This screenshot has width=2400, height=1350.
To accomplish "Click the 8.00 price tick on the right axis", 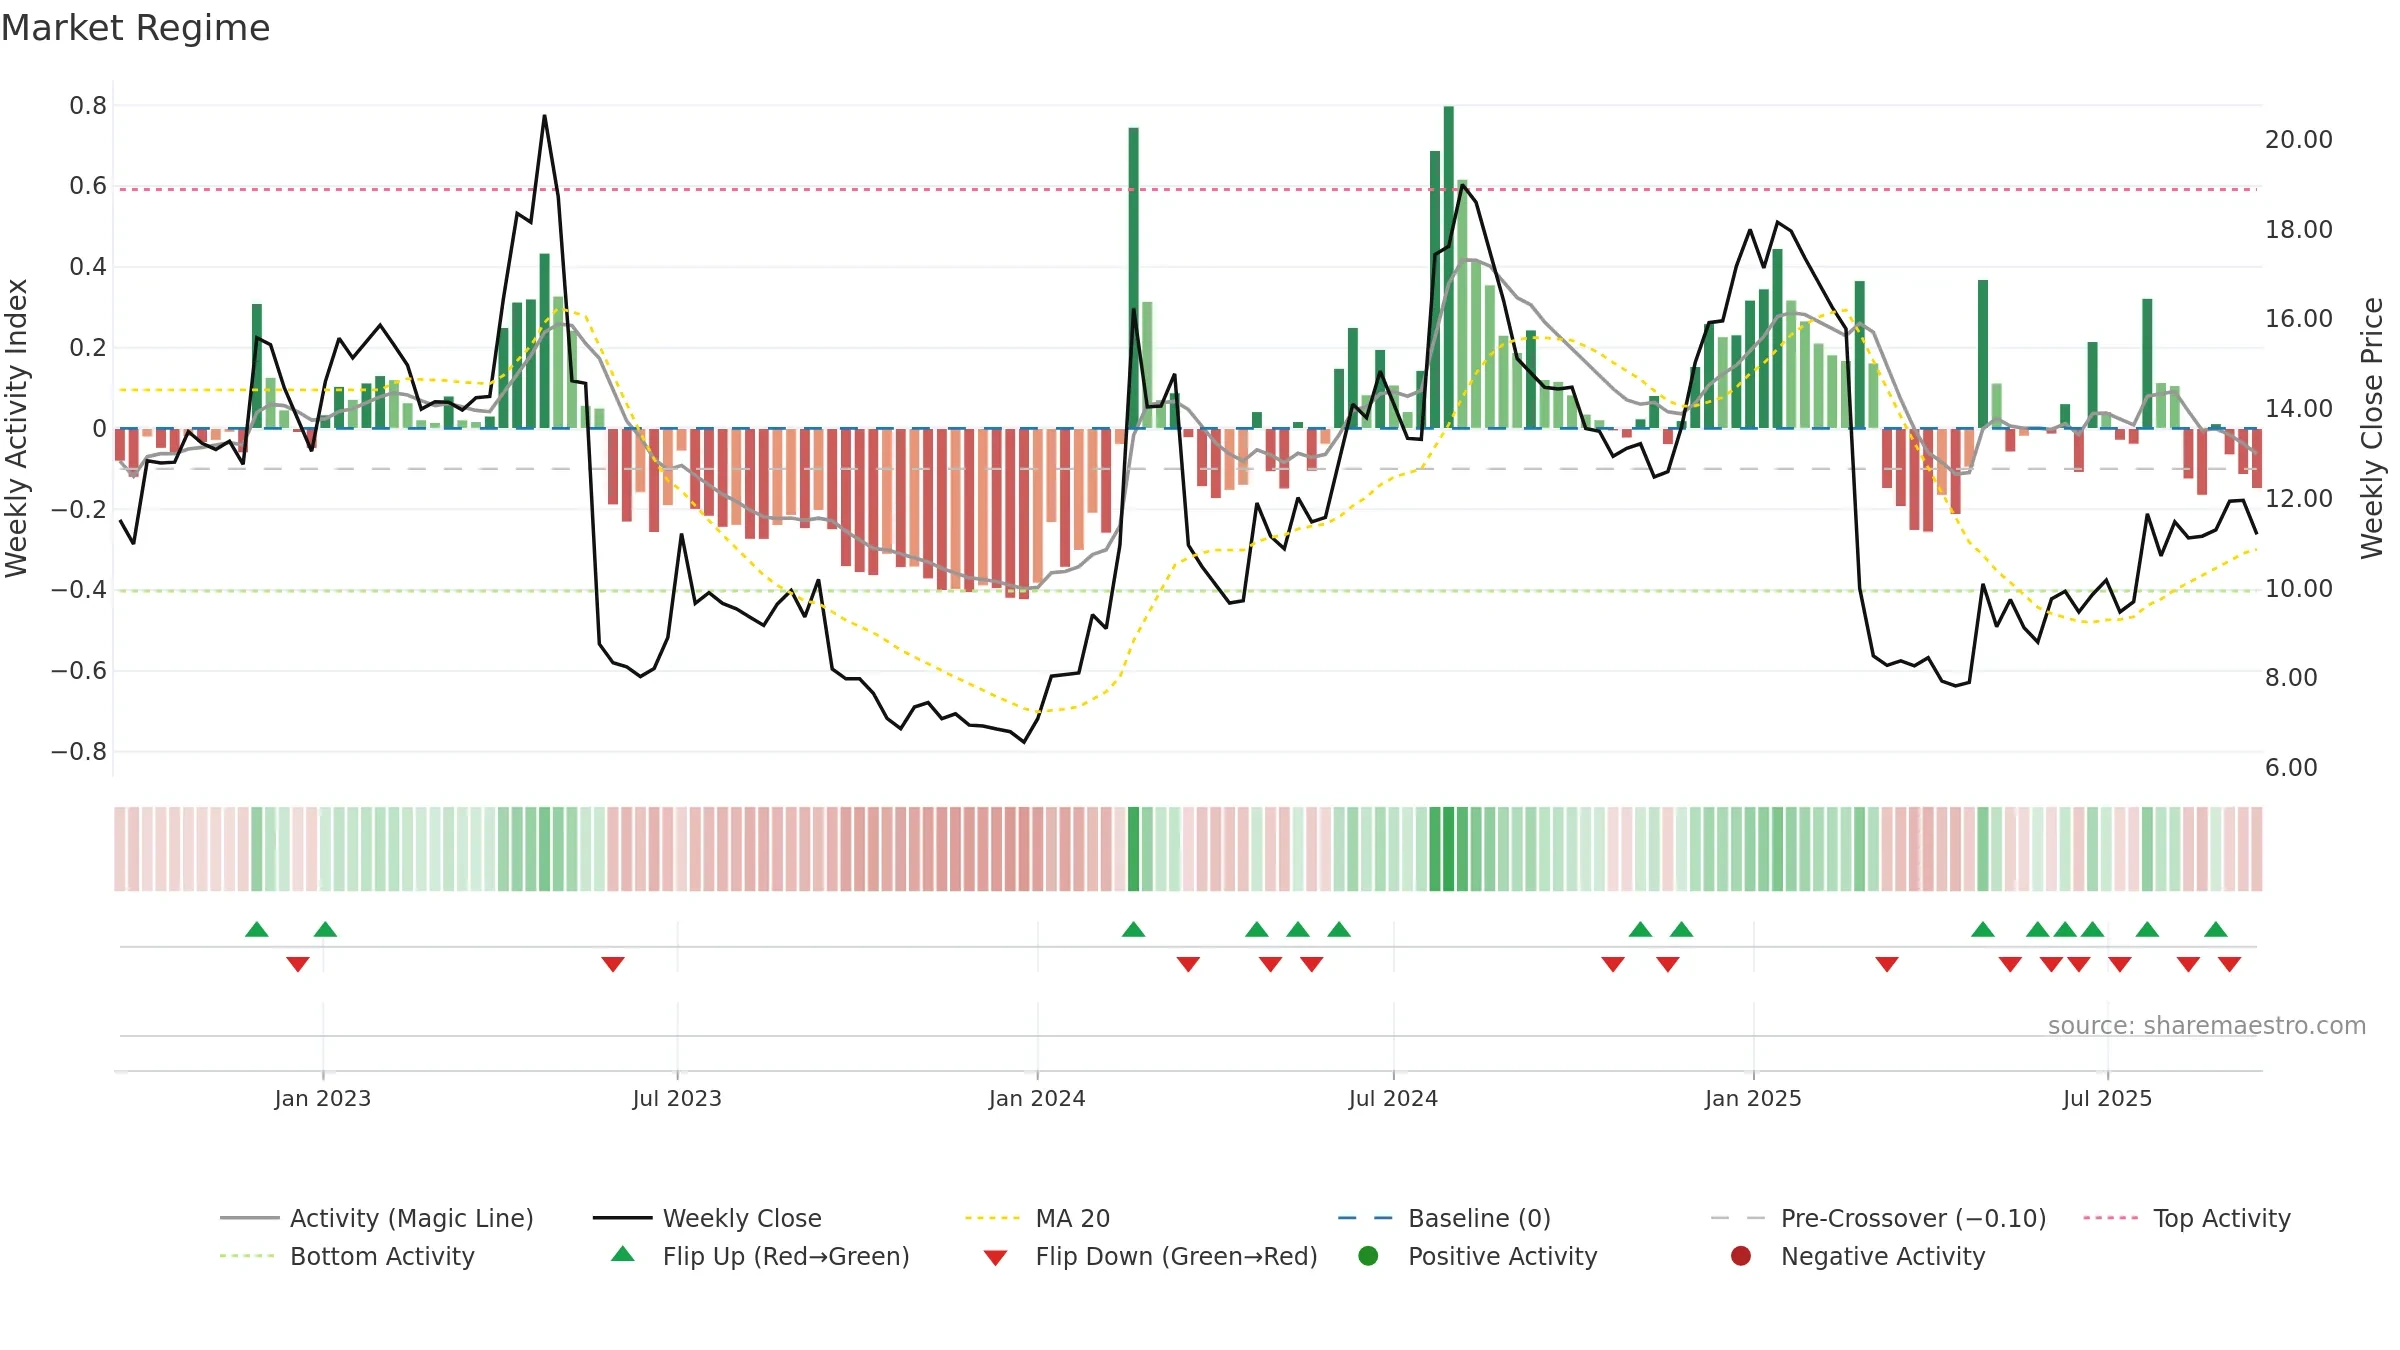I will pyautogui.click(x=2291, y=678).
